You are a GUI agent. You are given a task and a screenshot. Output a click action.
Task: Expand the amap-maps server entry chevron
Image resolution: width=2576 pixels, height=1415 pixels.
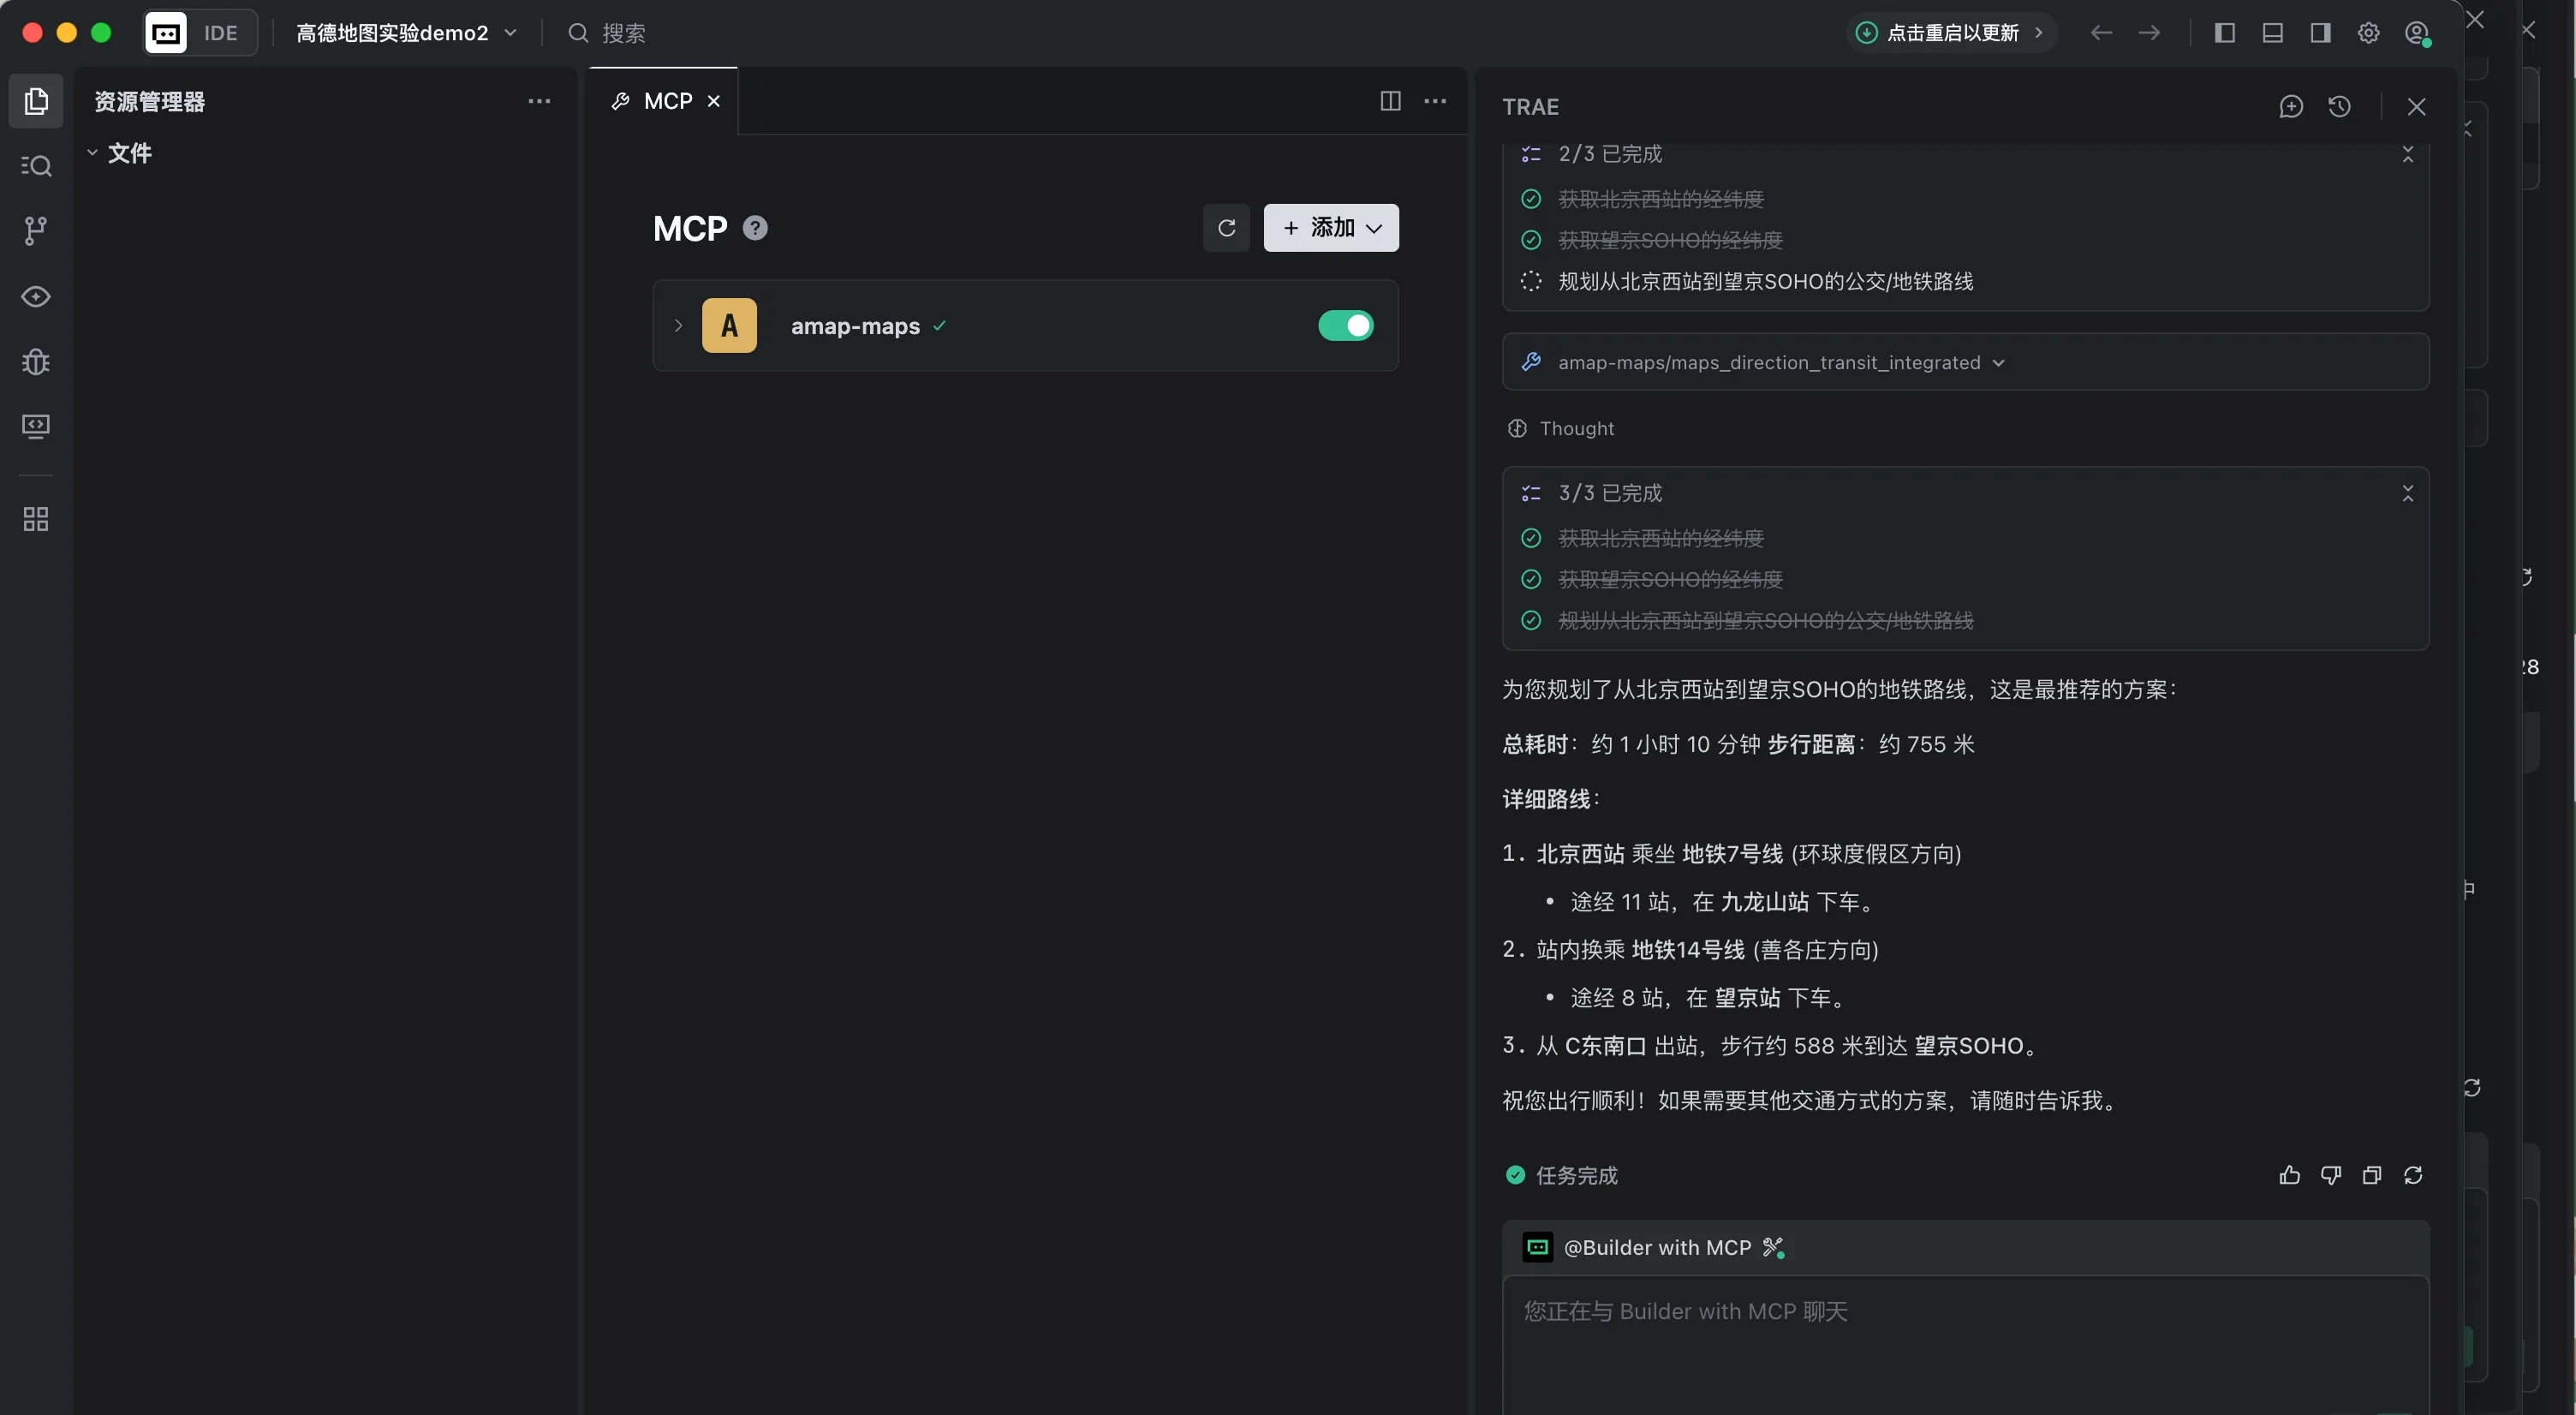point(678,326)
